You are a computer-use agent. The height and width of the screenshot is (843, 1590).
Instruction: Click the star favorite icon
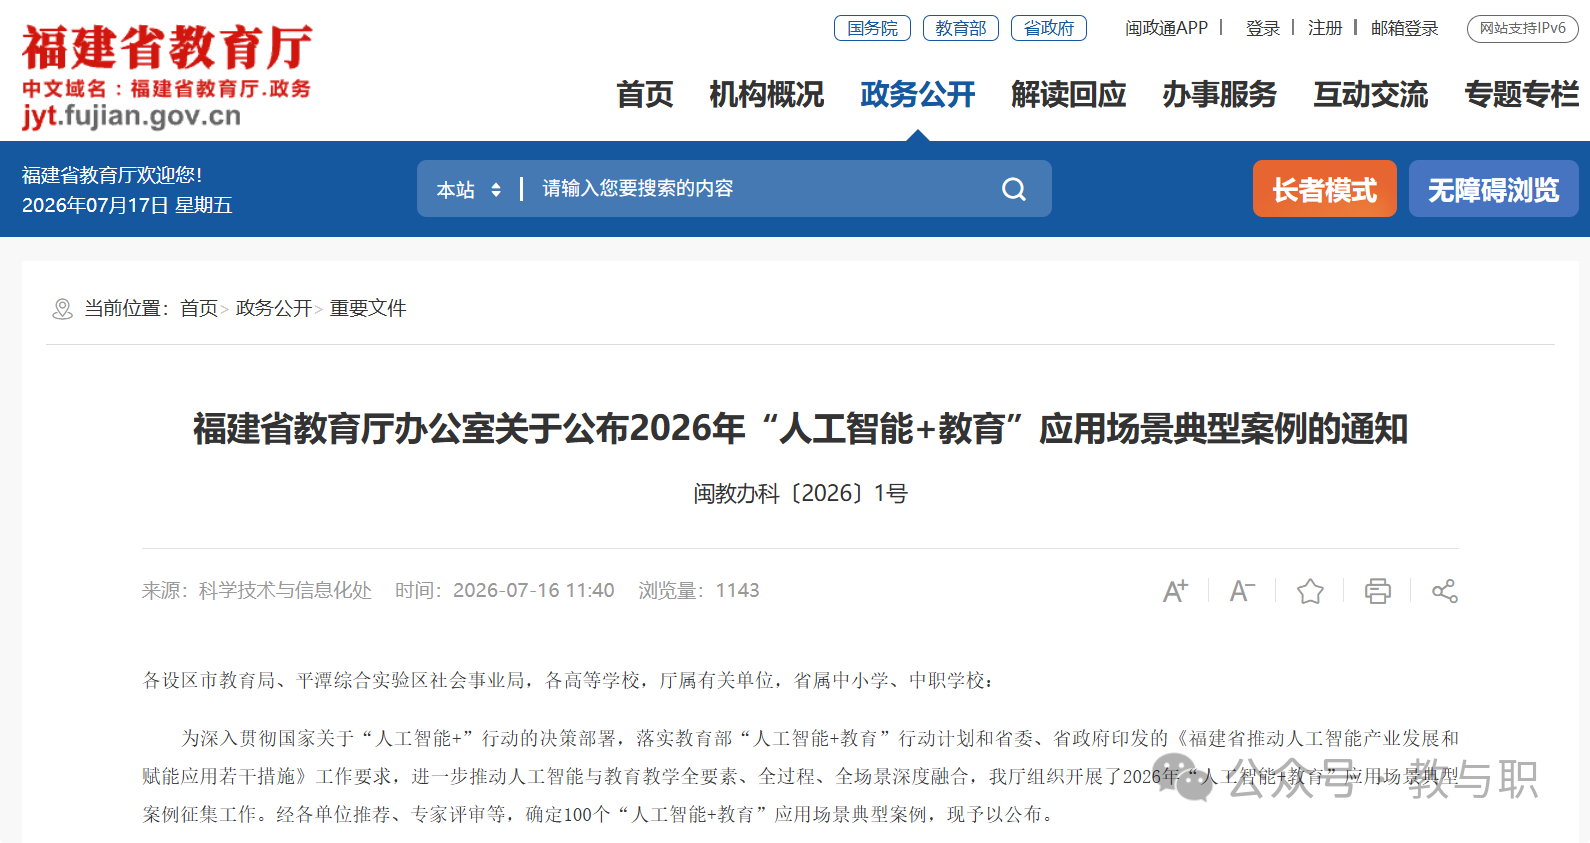click(1310, 591)
